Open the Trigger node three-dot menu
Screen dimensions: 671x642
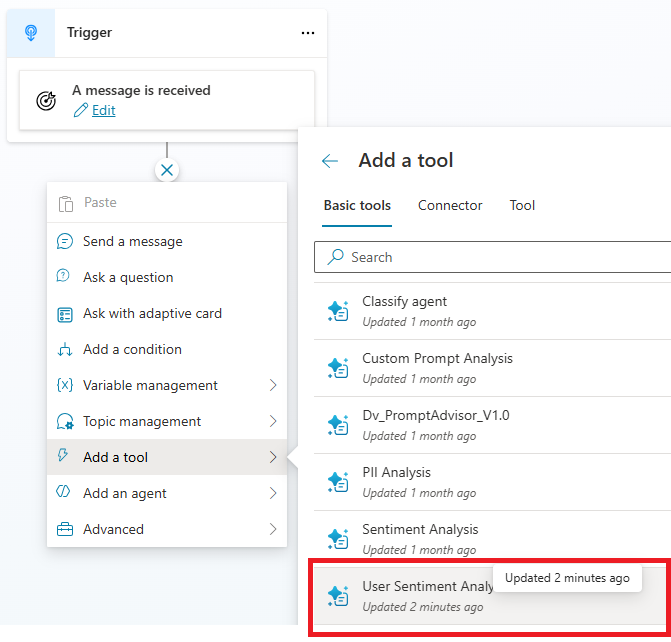307,33
